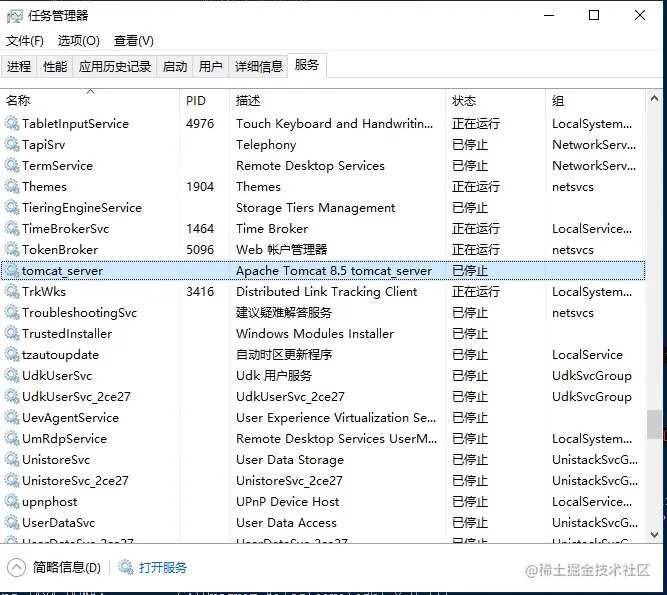Click the gear icon beside UnistoreSvc

point(12,459)
